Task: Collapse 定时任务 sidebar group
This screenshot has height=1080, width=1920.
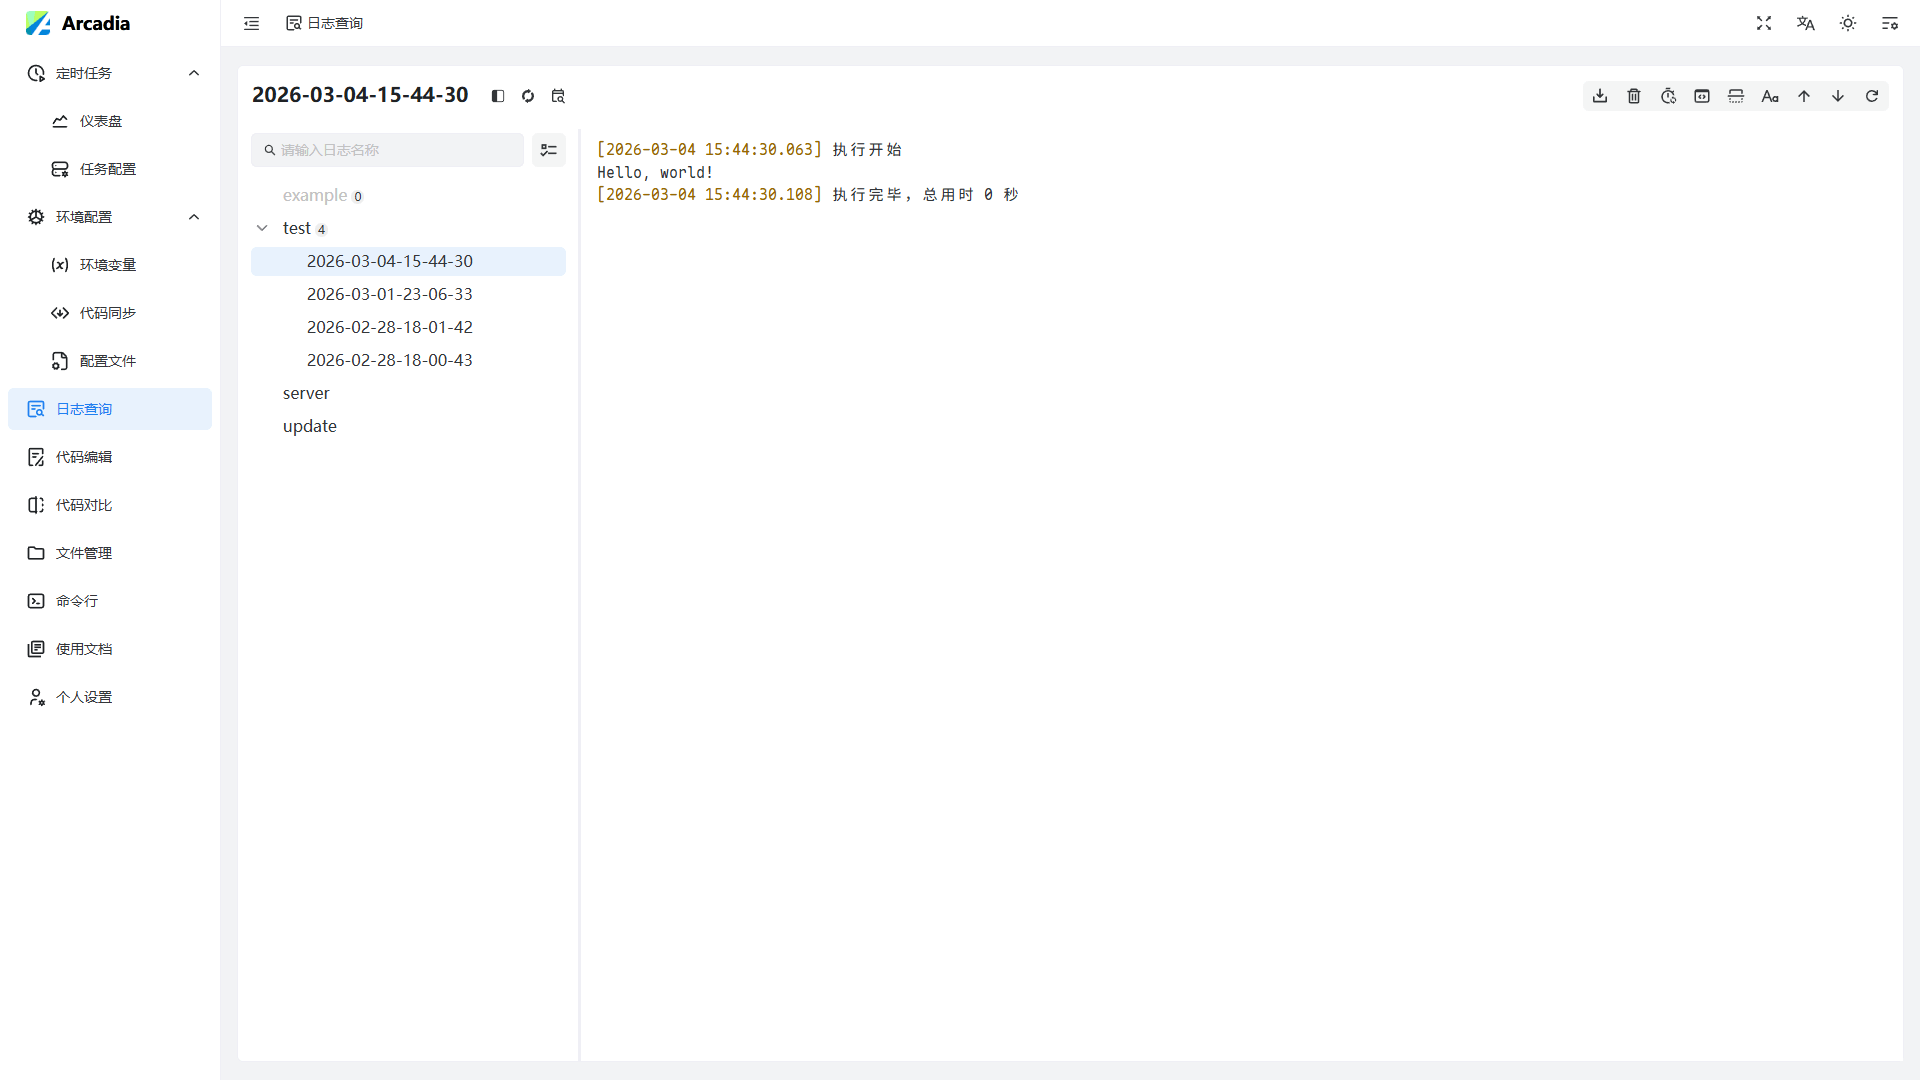Action: point(194,73)
